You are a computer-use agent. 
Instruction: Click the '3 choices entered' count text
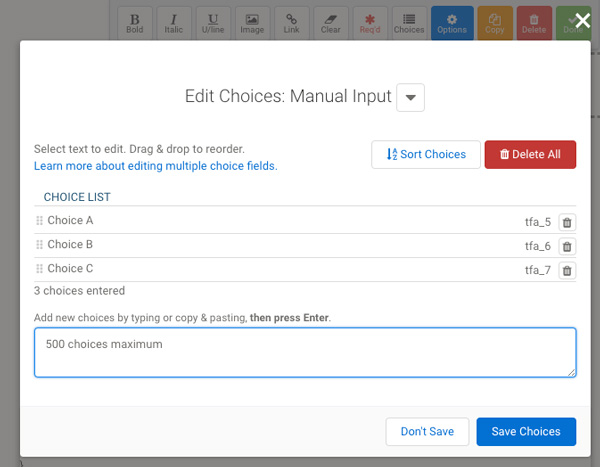(x=79, y=291)
